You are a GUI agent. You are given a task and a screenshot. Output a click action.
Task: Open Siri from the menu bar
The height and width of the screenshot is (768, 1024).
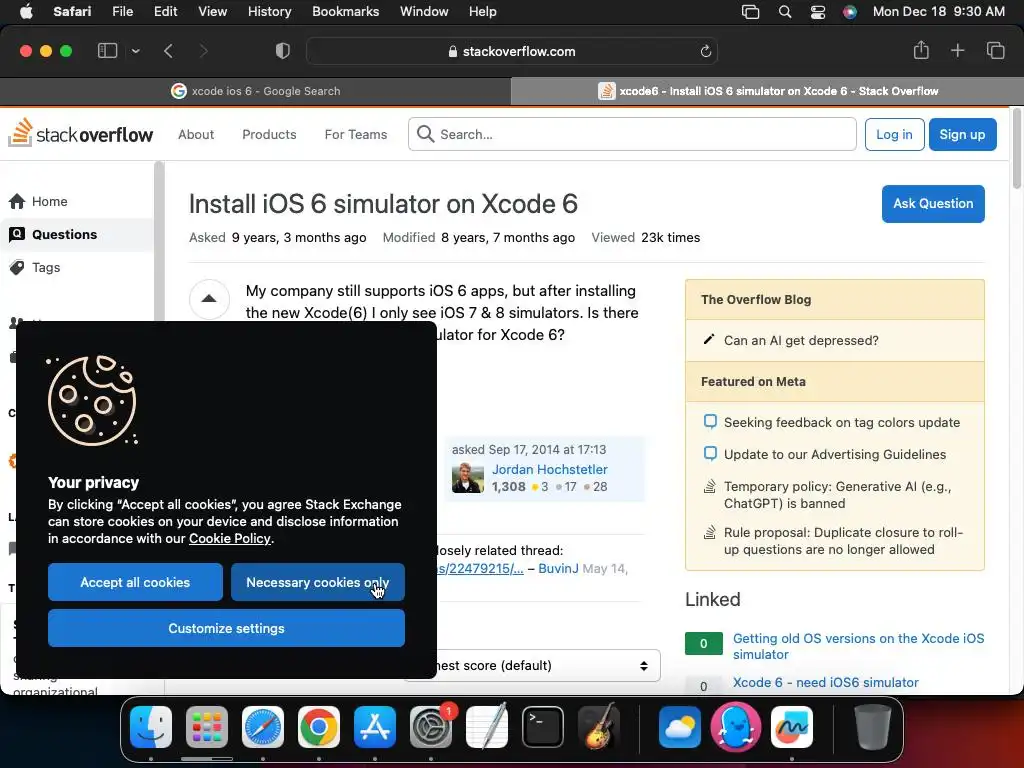click(x=850, y=11)
